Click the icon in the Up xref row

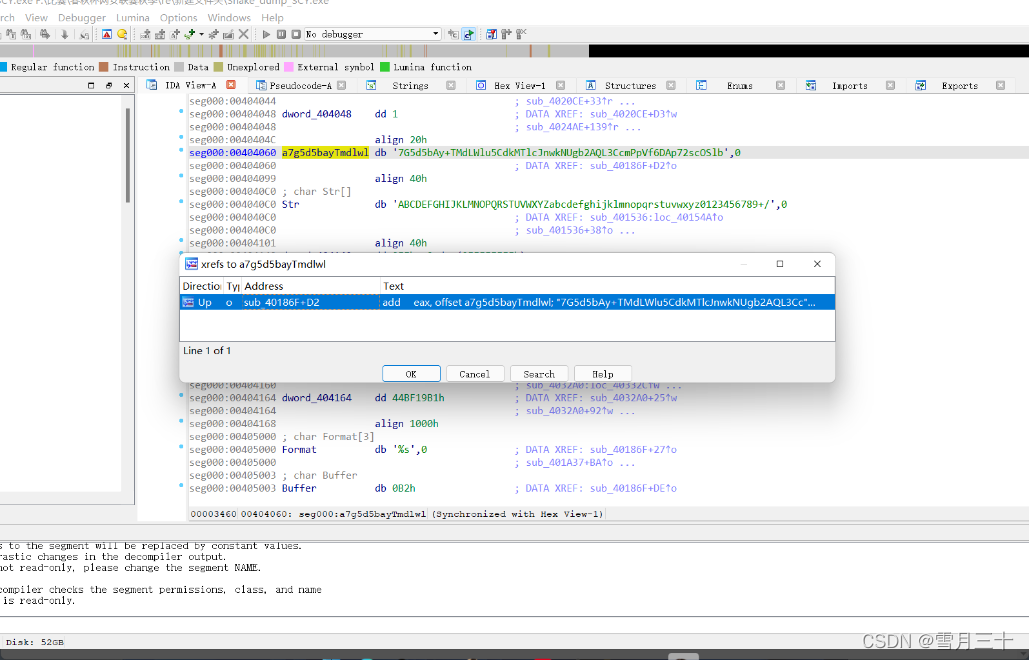[x=188, y=302]
